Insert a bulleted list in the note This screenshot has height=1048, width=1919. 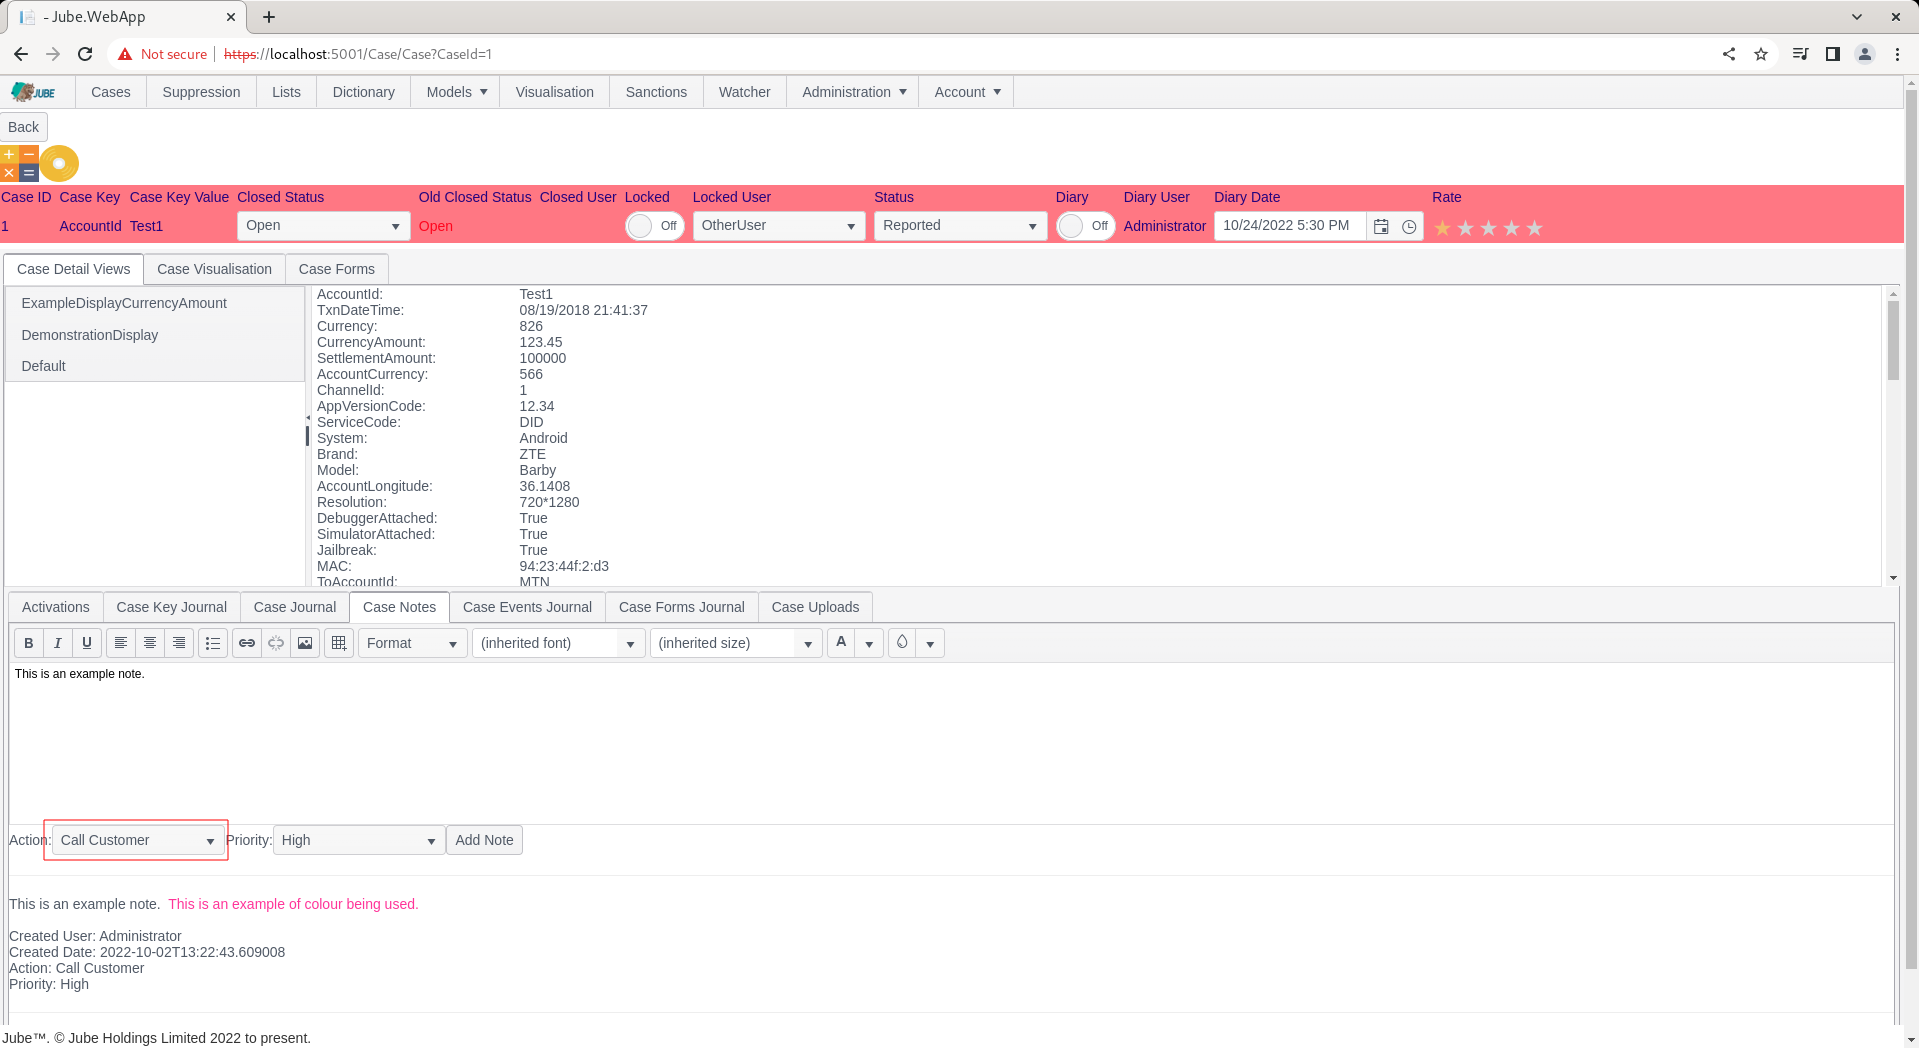[213, 643]
